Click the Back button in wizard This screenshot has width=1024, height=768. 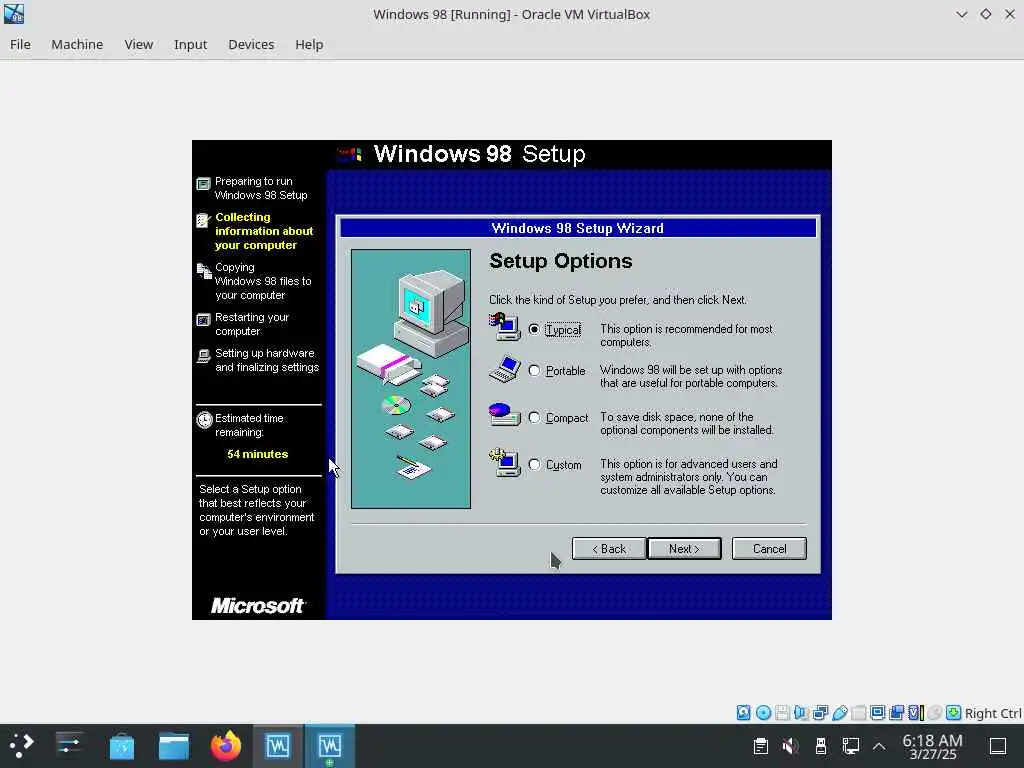609,549
